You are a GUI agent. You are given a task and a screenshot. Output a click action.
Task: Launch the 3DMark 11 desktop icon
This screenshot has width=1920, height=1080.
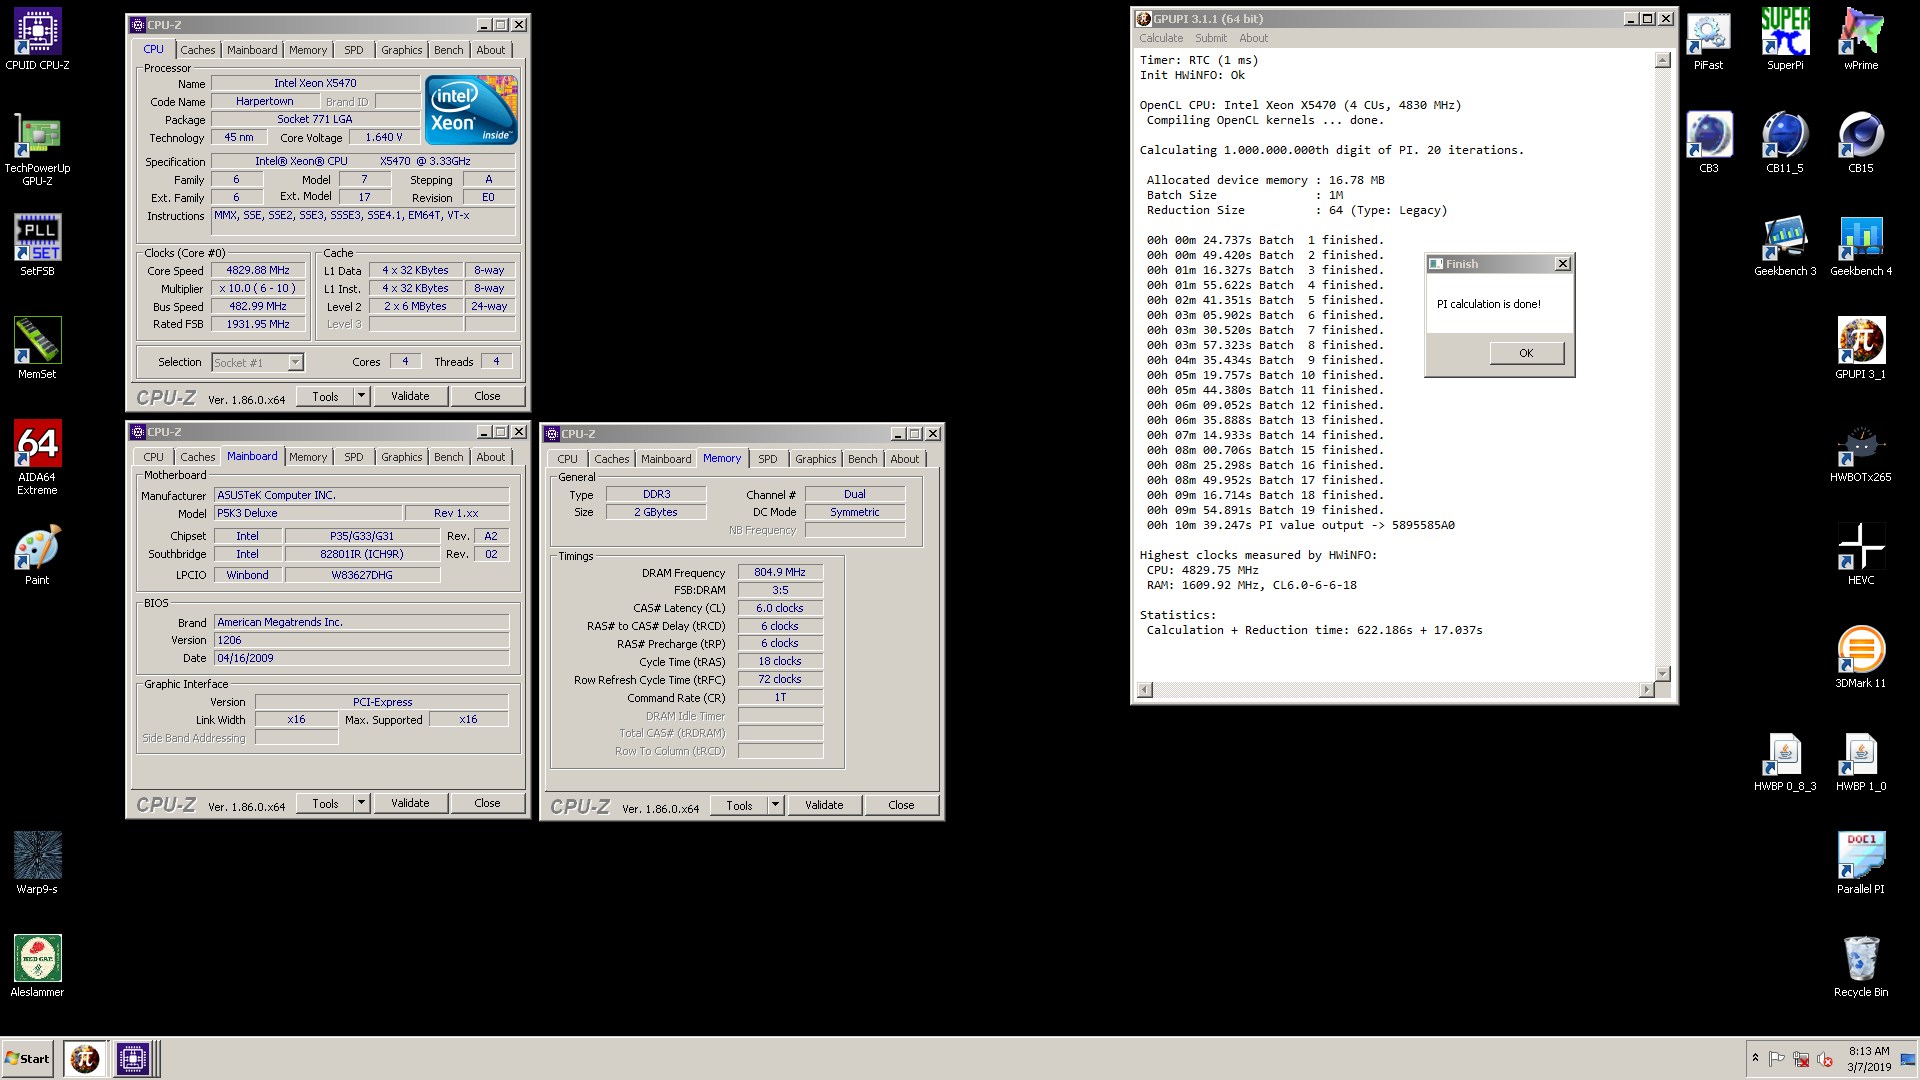[x=1861, y=658]
